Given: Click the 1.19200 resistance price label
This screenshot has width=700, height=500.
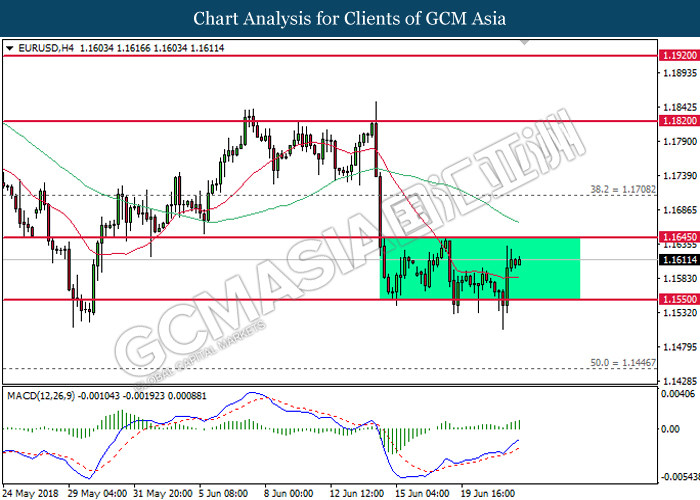Looking at the screenshot, I should pos(679,55).
